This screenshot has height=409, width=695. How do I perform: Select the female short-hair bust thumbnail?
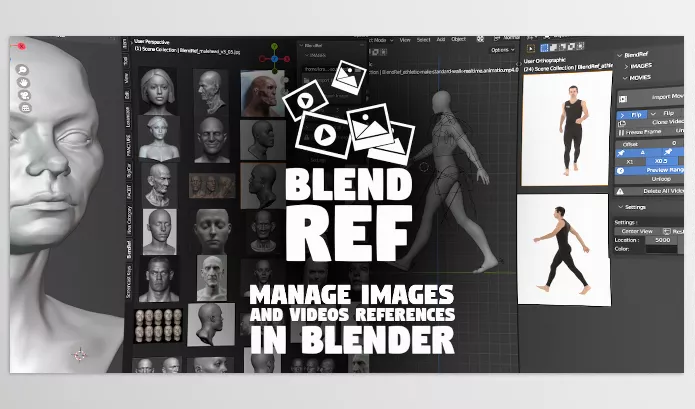pos(158,91)
